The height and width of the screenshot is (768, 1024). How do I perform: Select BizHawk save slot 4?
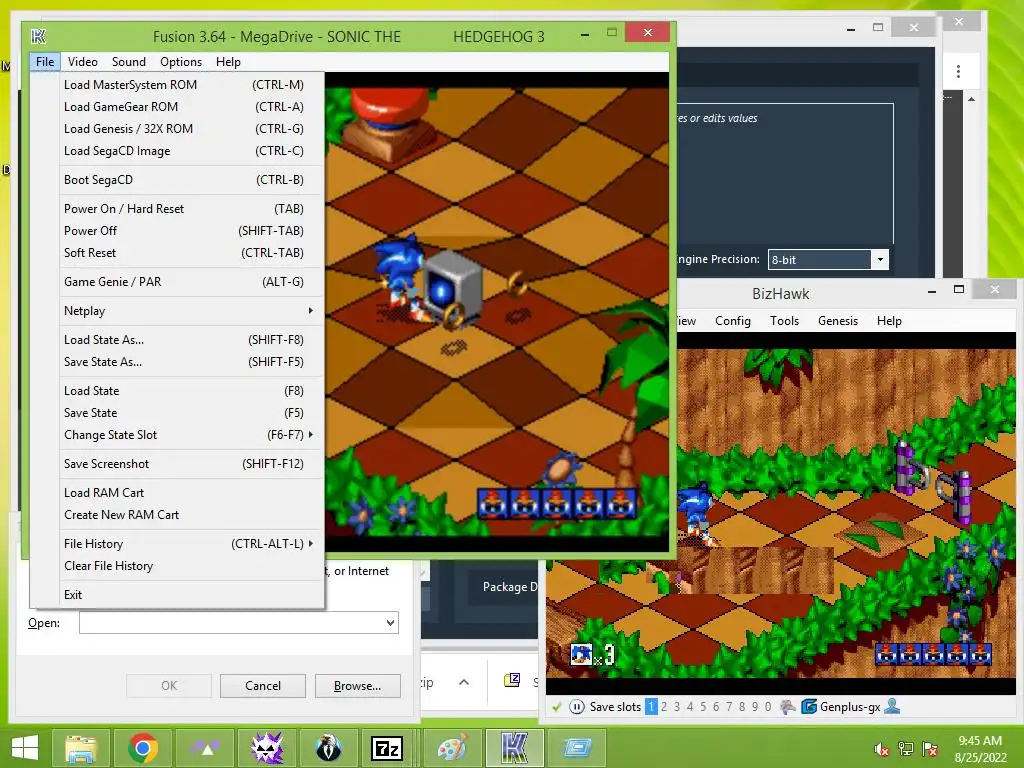(690, 707)
